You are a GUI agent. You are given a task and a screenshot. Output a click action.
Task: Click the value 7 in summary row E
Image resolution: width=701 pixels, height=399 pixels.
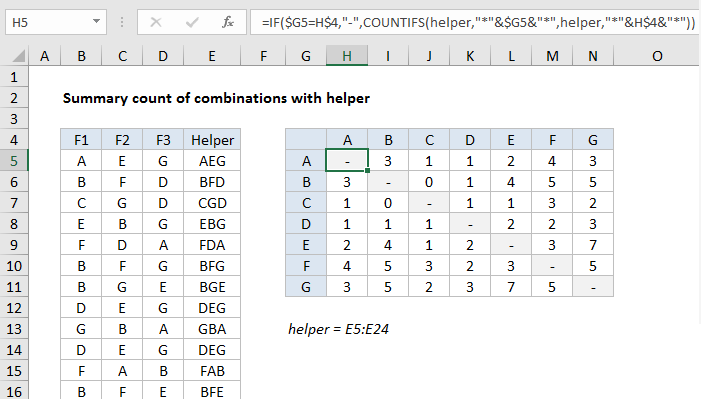[593, 245]
